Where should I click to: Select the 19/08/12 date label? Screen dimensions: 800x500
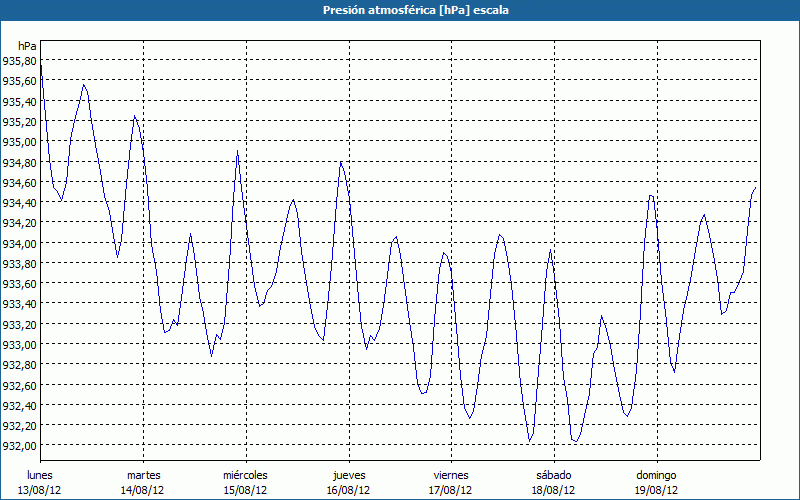[656, 490]
